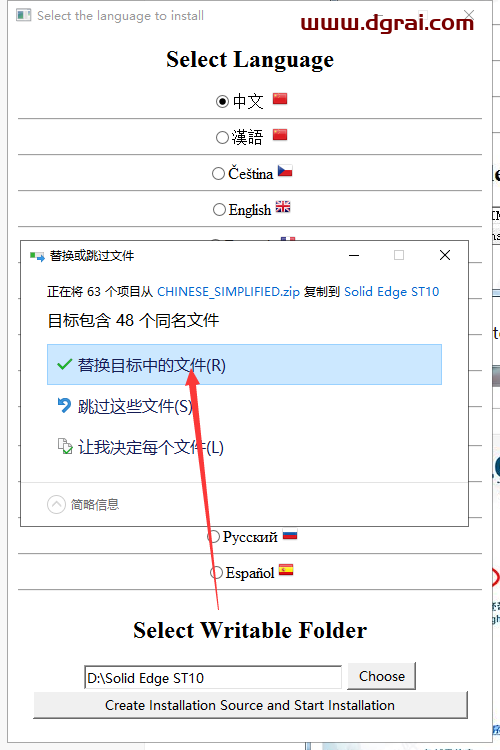
Task: Click the Spanish flag icon
Action: point(286,570)
